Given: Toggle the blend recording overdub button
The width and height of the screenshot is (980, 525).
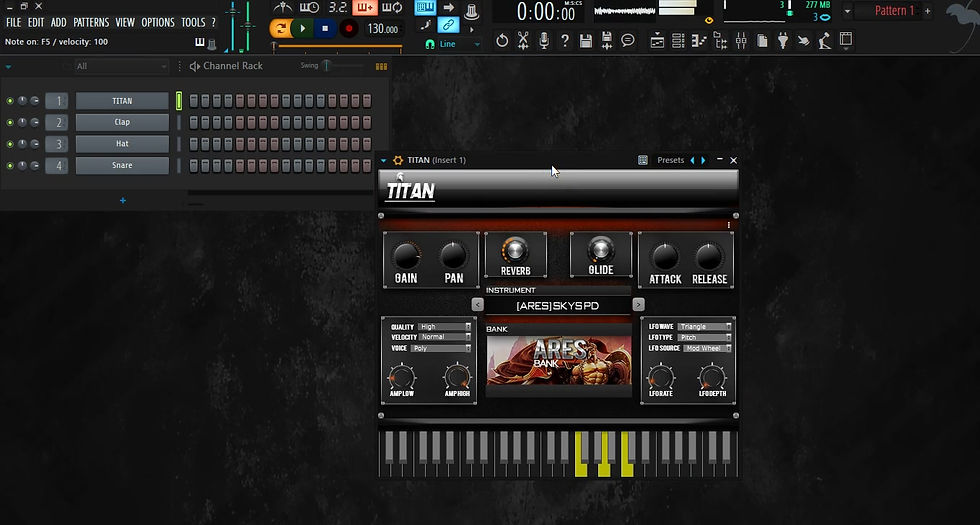Looking at the screenshot, I should [364, 8].
